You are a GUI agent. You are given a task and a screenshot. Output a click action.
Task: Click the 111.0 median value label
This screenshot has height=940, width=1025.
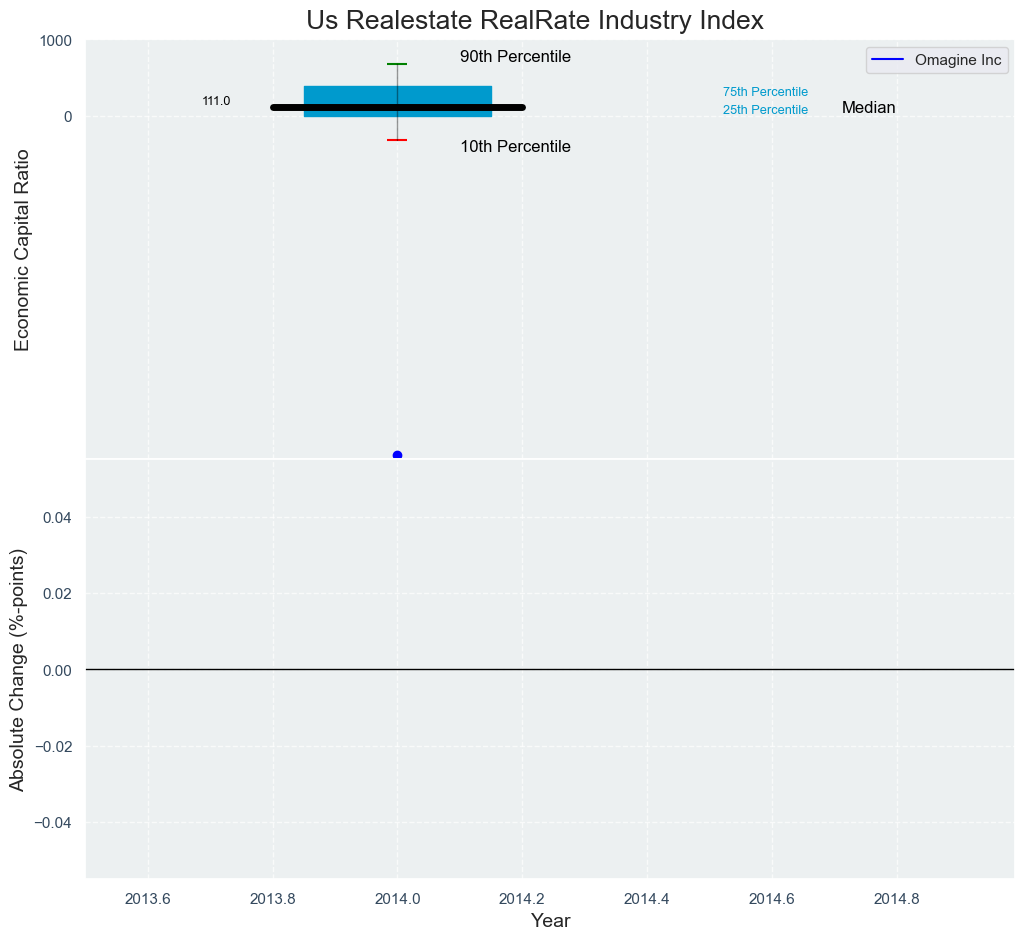point(216,101)
